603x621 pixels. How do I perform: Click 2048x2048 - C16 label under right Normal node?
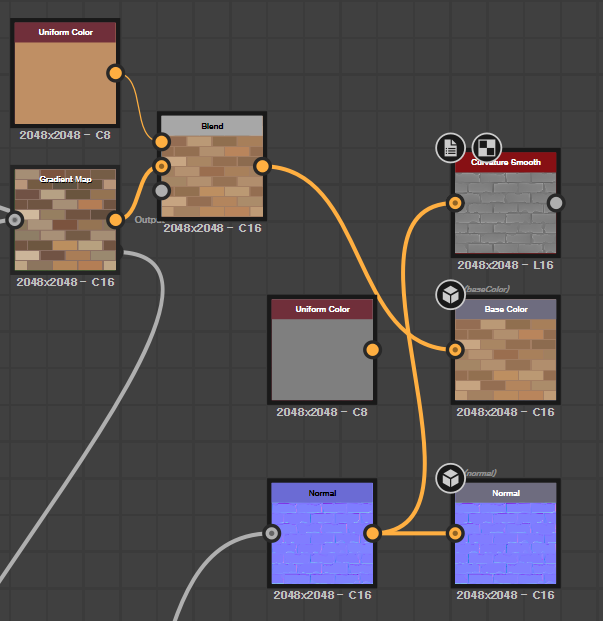coord(506,595)
